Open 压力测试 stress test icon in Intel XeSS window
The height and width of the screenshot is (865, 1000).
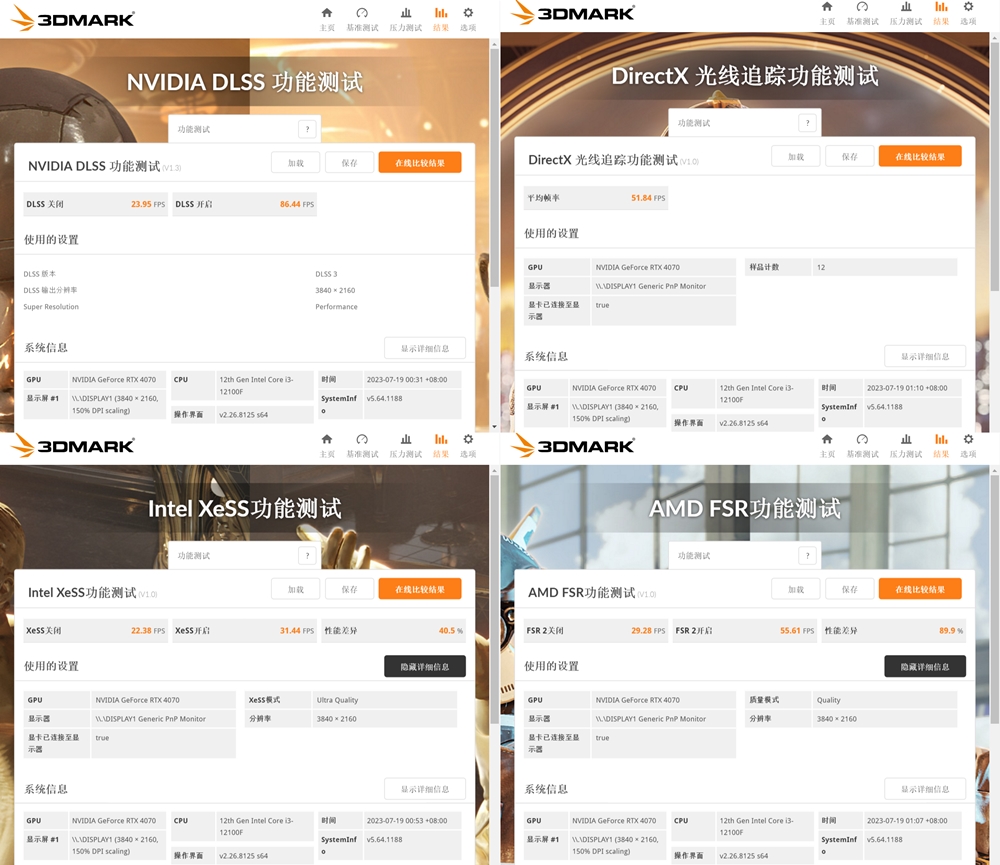click(406, 439)
